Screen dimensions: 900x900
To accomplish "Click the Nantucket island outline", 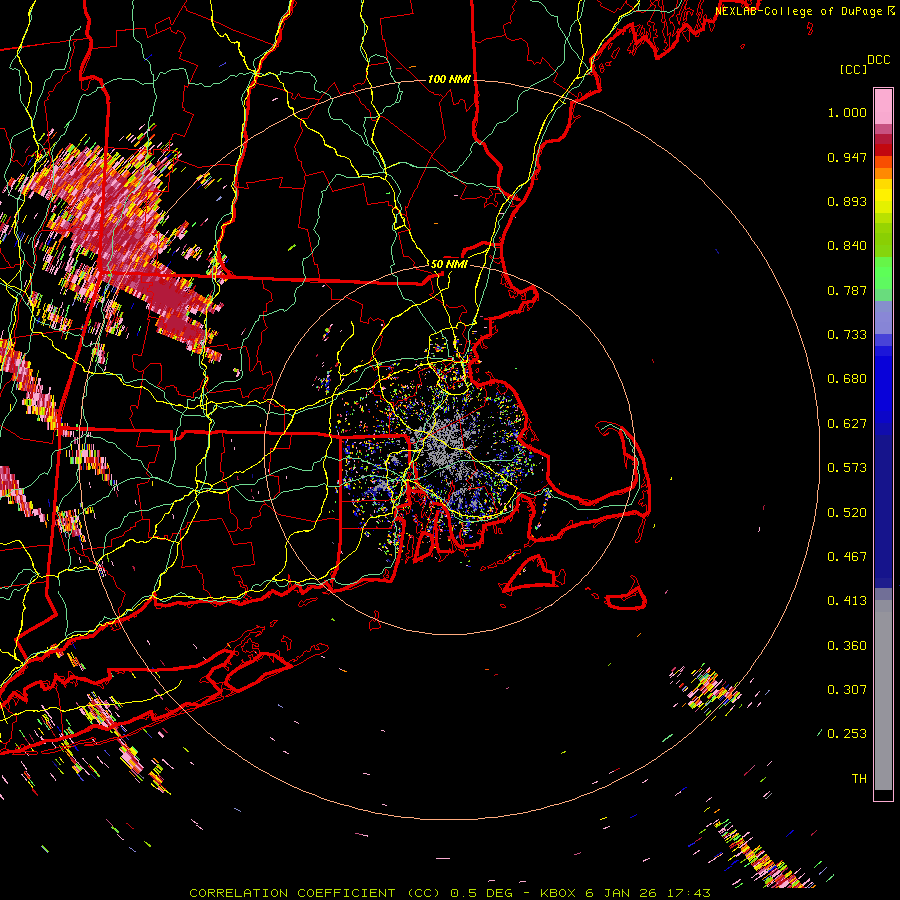I will click(x=626, y=594).
